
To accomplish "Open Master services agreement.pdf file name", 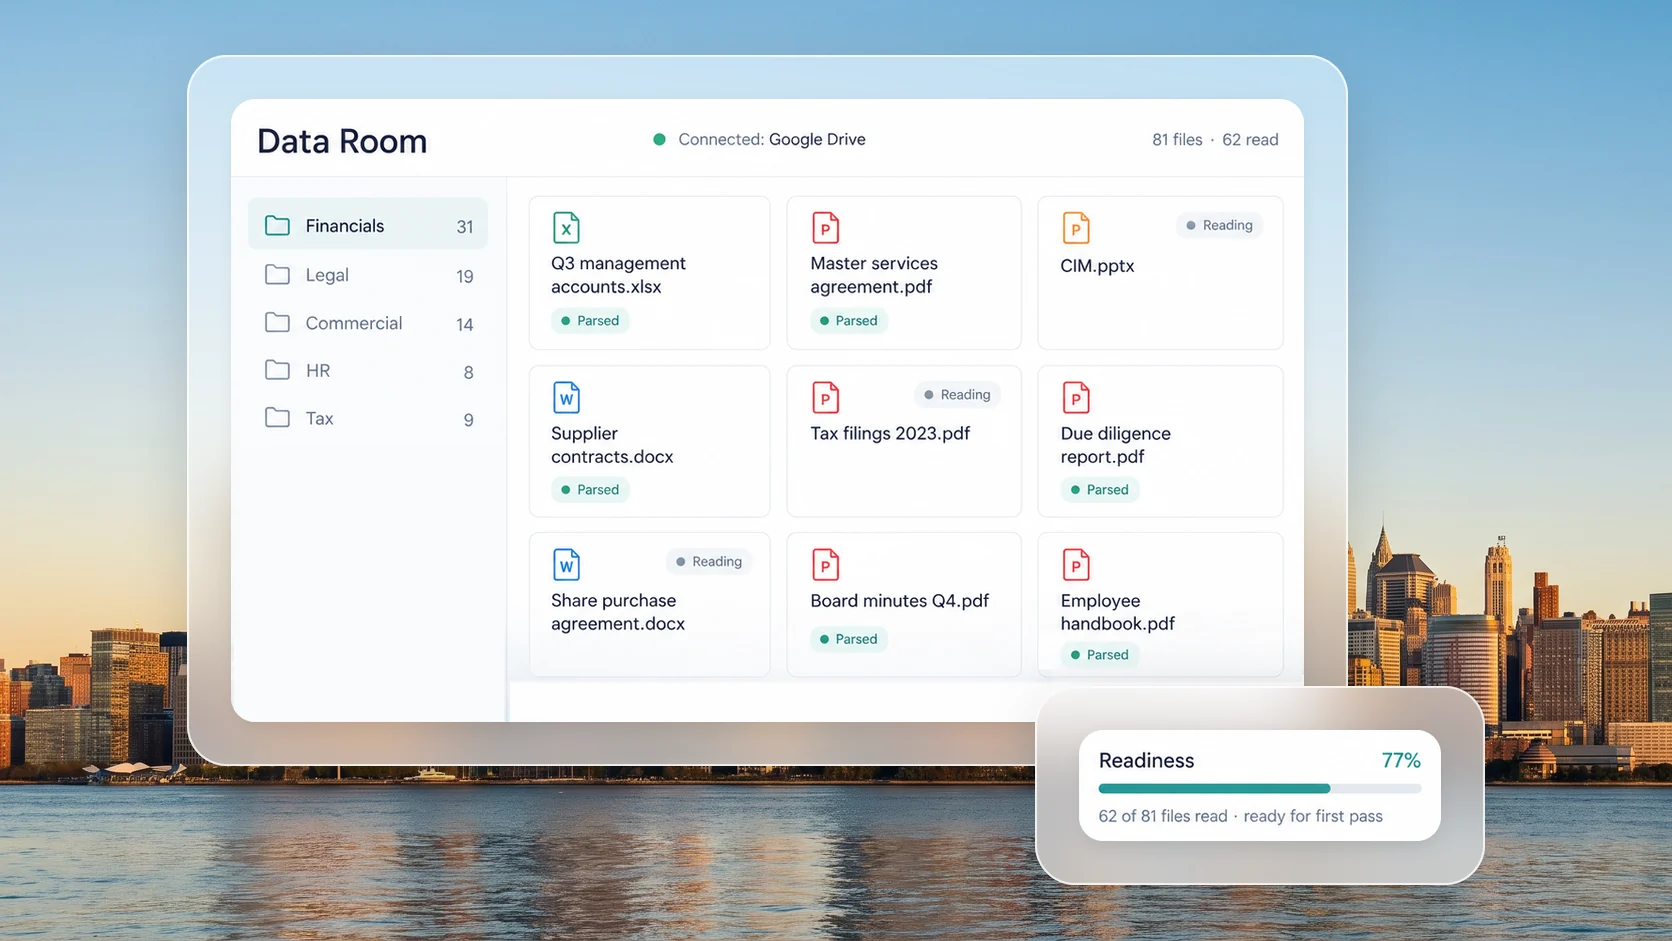I will 874,275.
